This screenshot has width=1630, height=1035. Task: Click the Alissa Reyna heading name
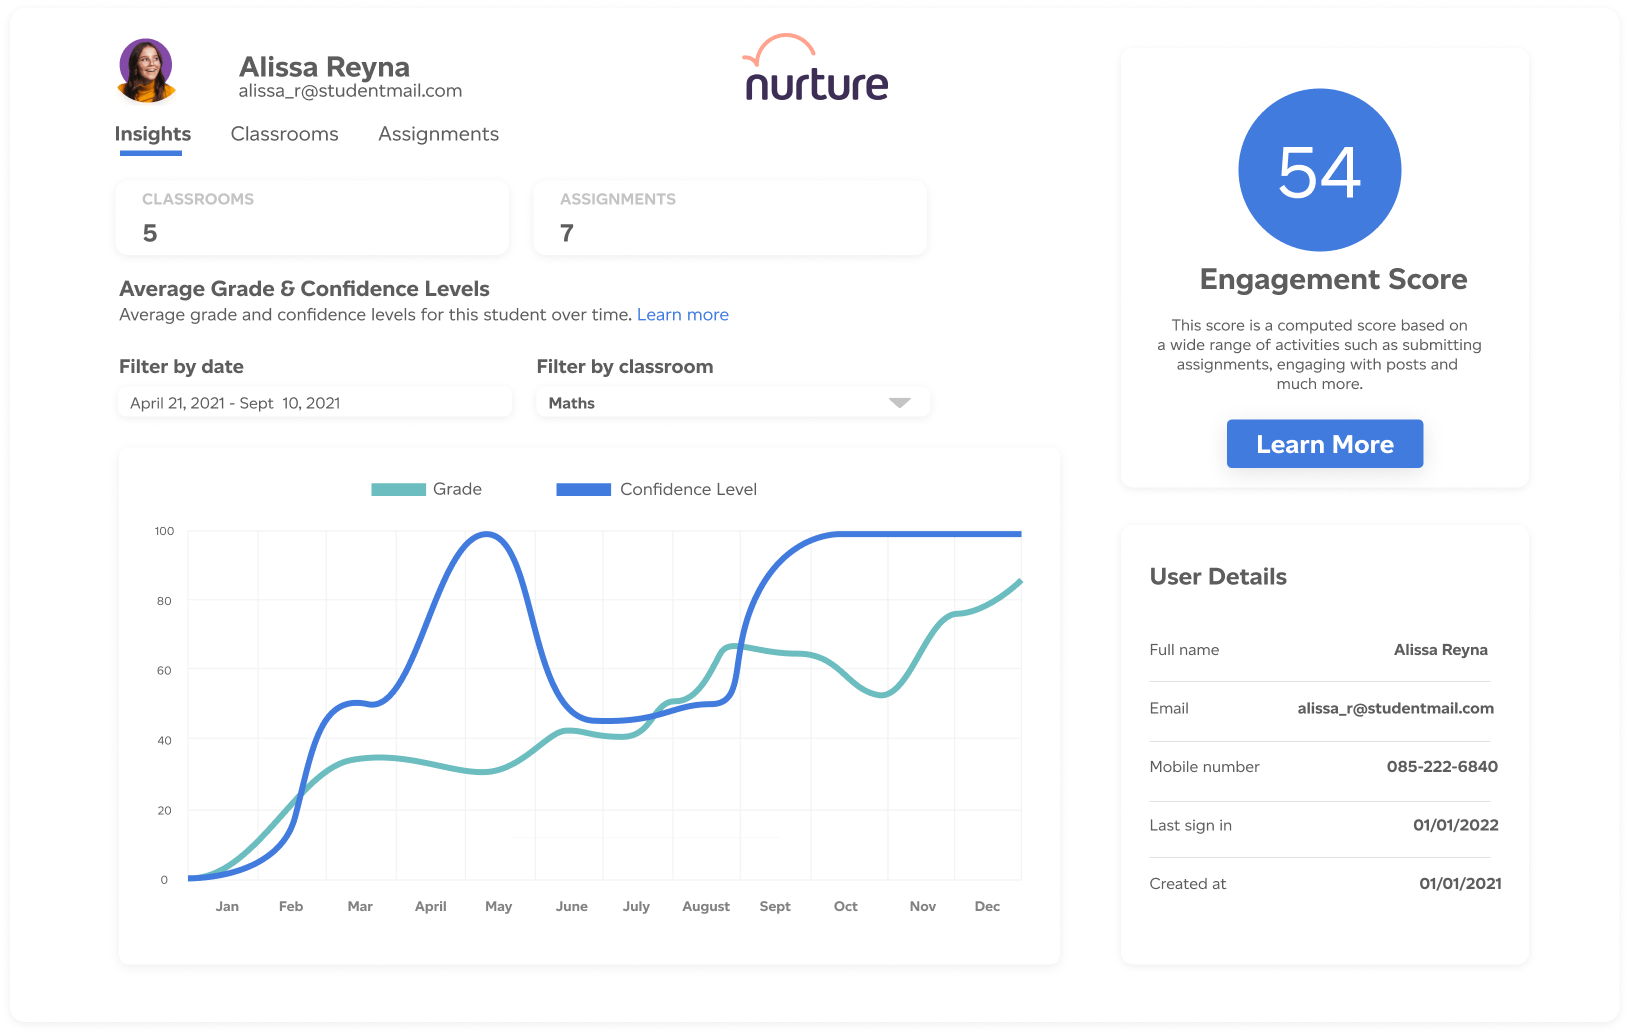click(324, 67)
